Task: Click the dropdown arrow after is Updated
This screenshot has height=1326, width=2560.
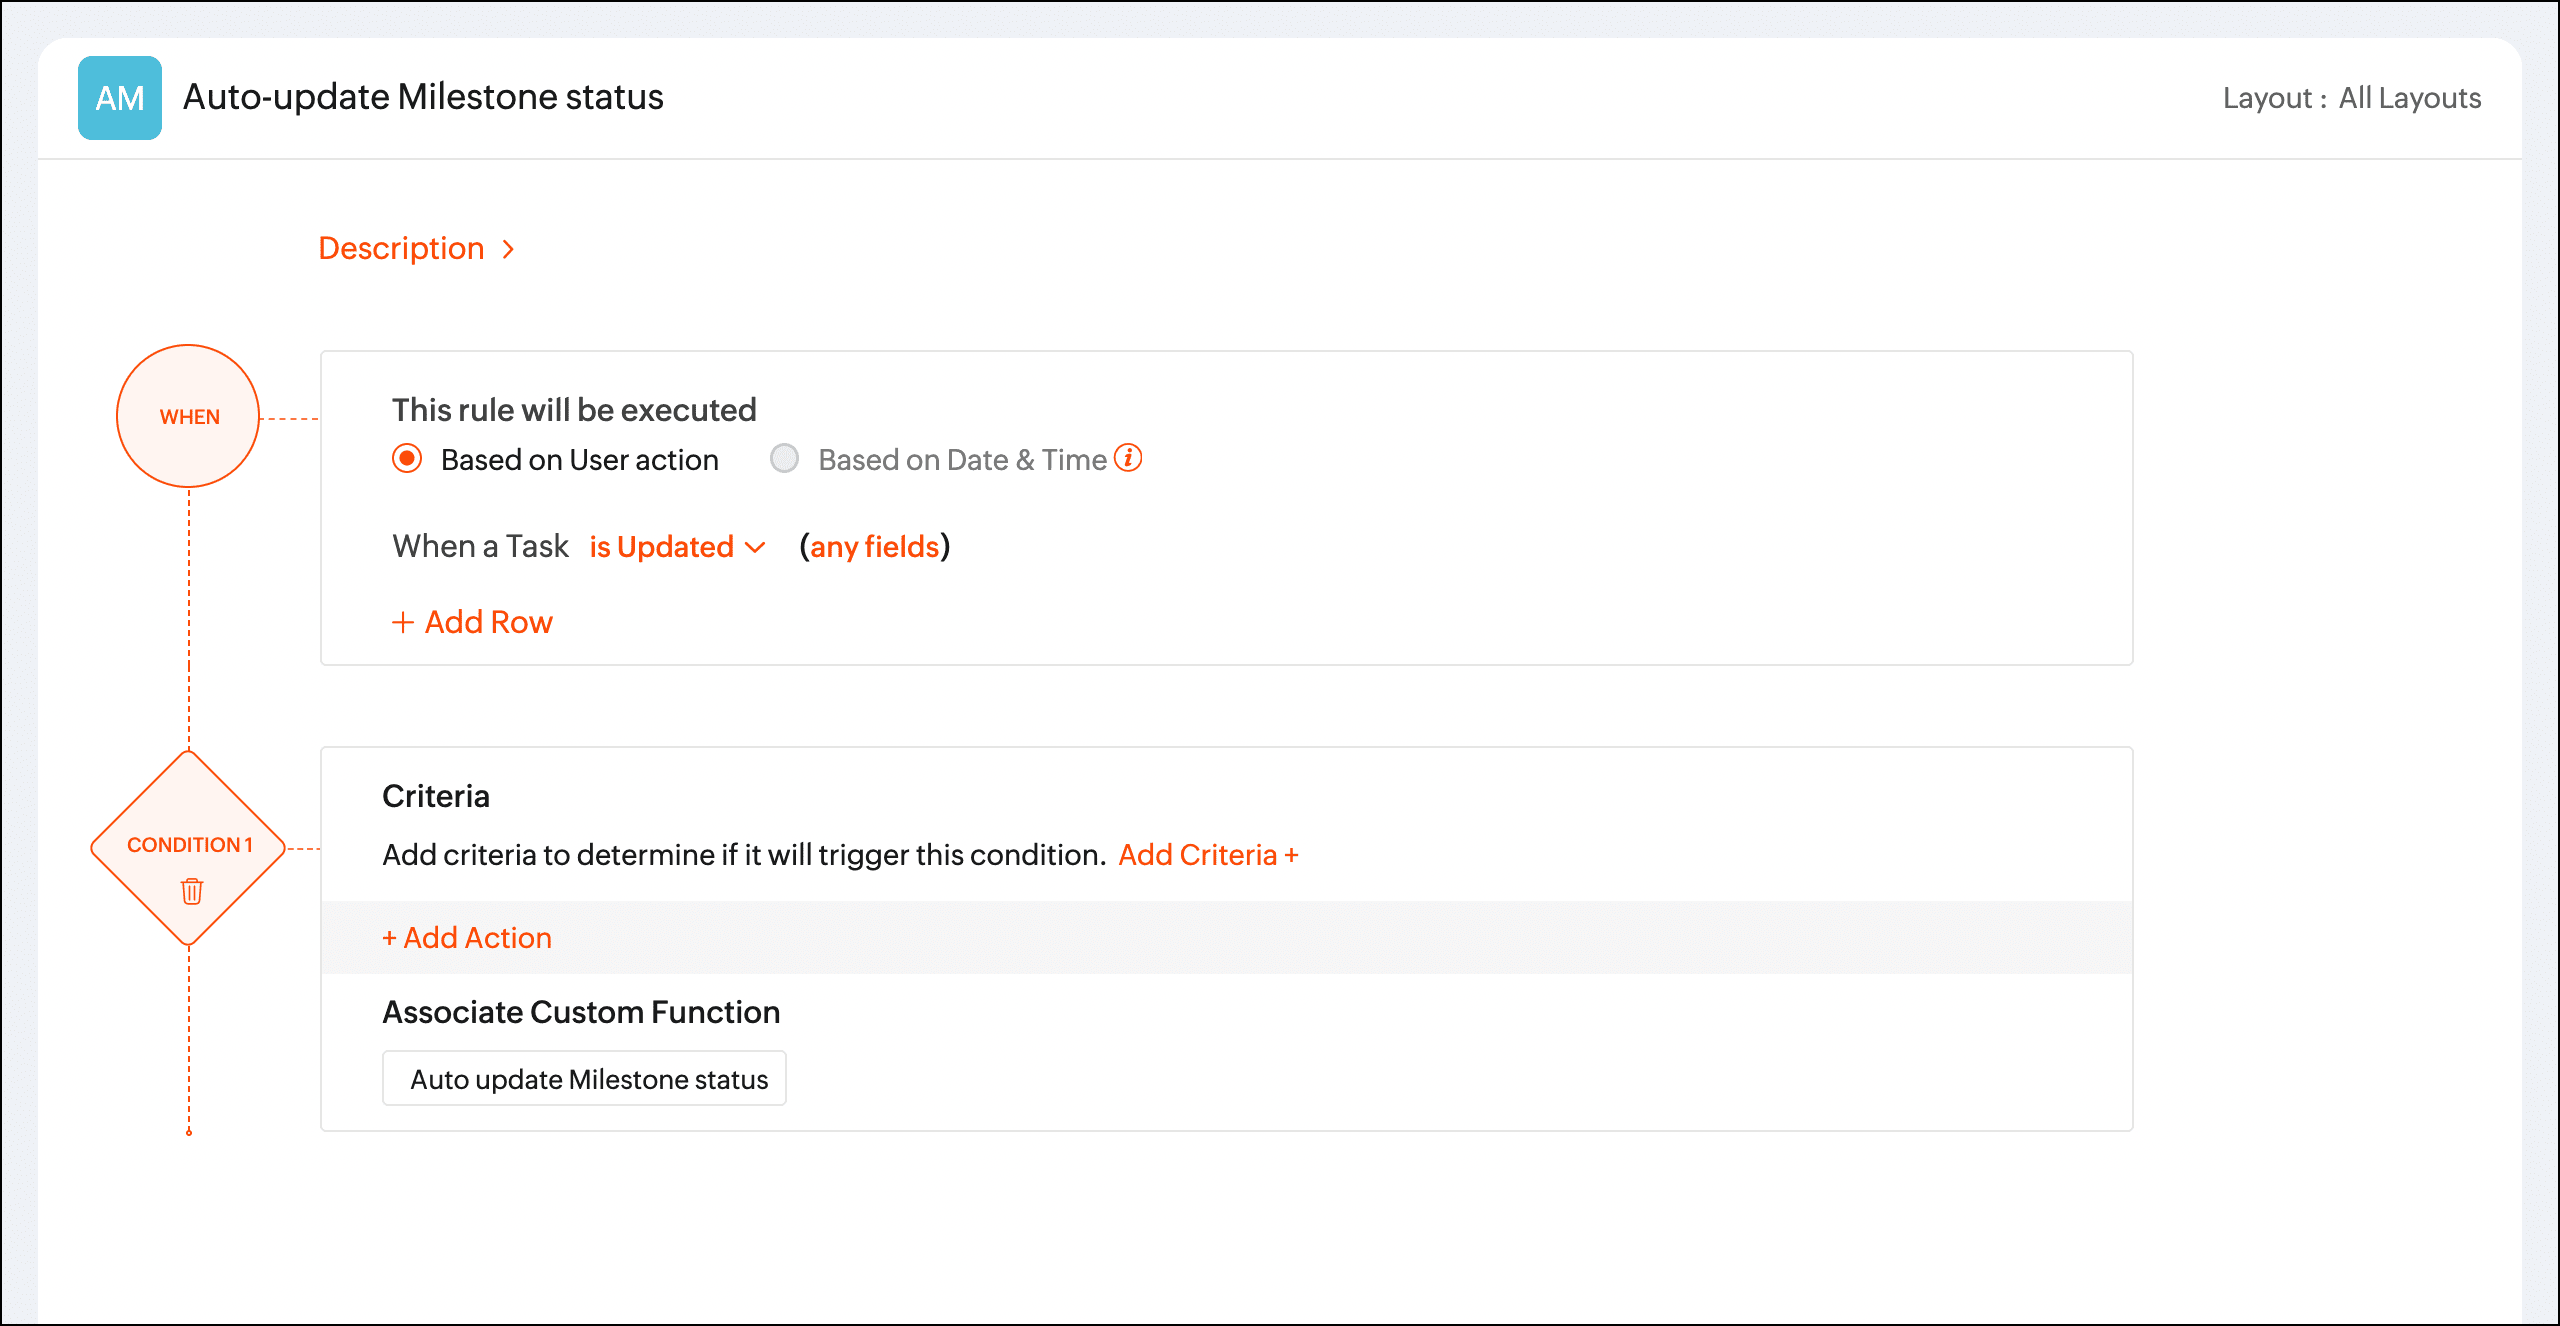Action: tap(756, 547)
